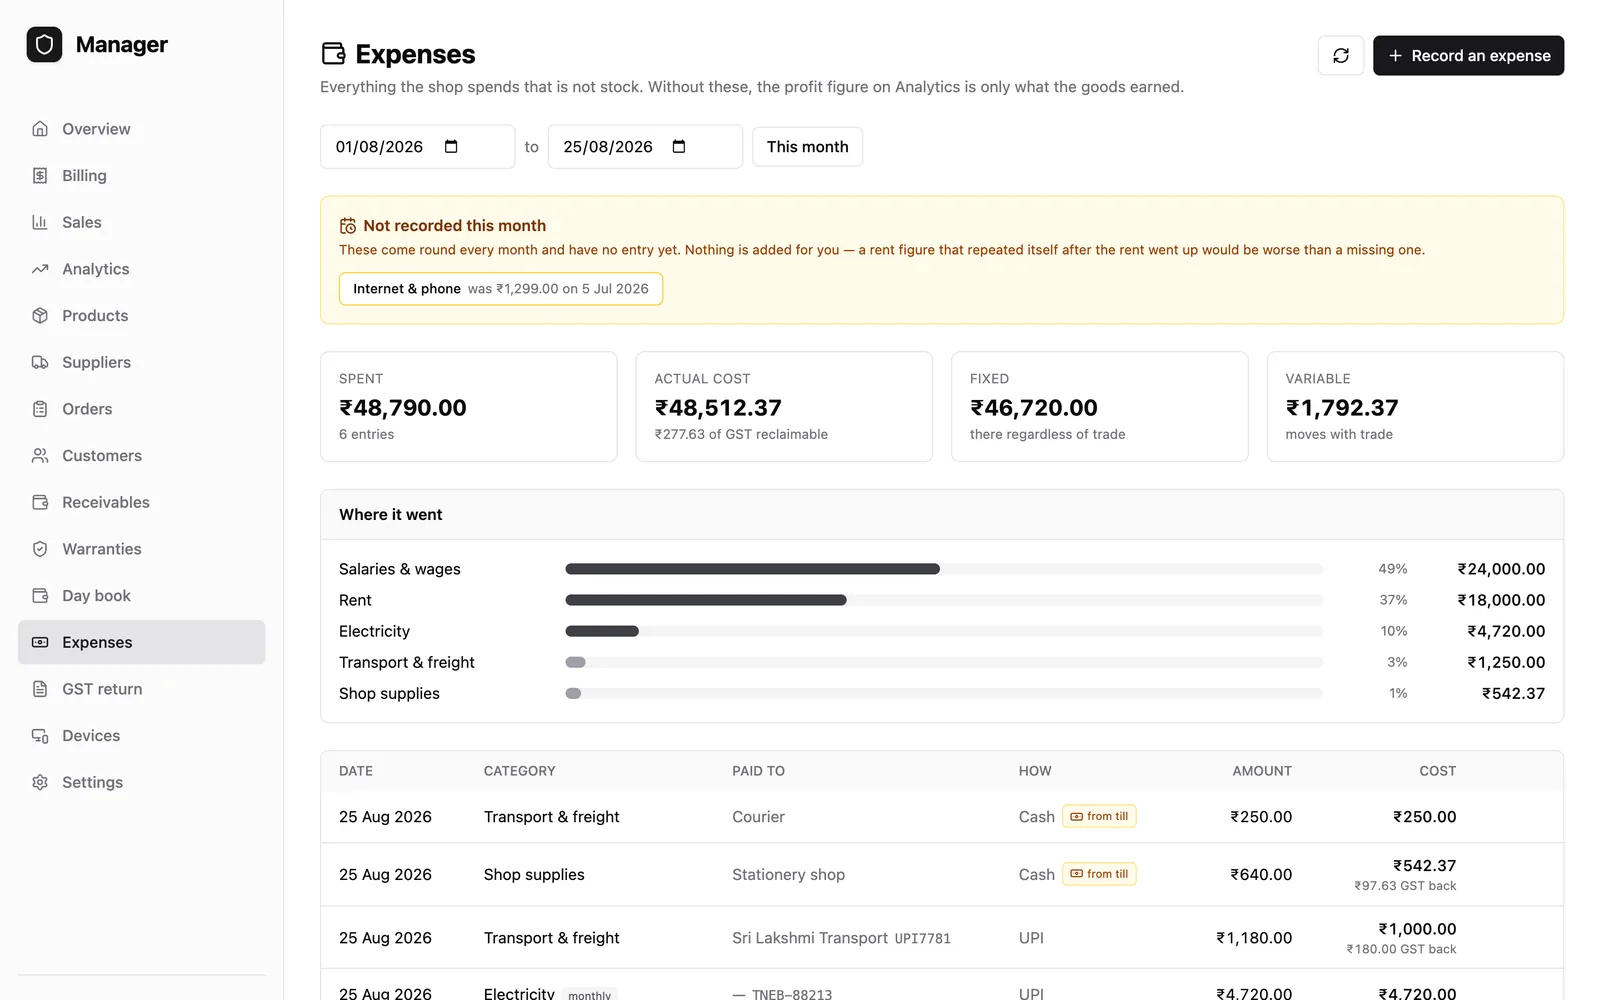
Task: Click the Settings gear icon
Action: 40,782
